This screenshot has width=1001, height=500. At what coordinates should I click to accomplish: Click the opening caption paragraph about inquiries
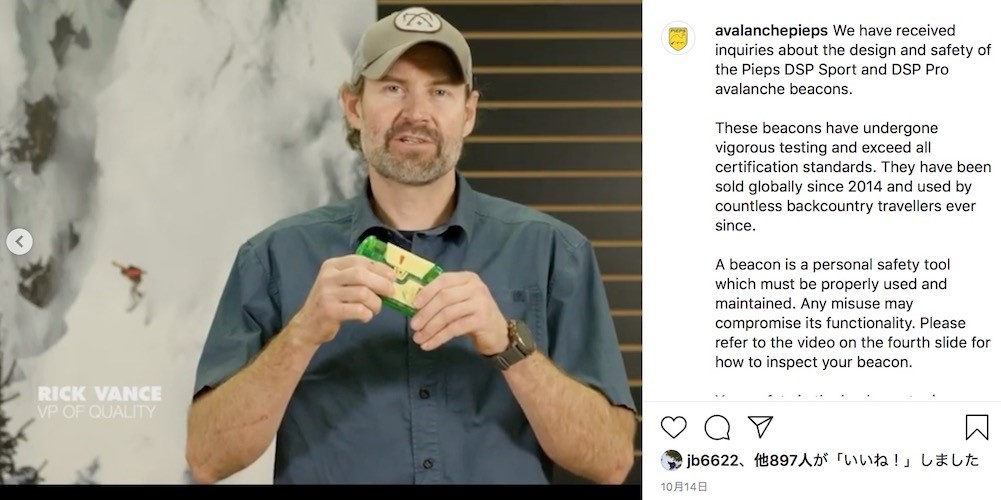click(x=853, y=60)
